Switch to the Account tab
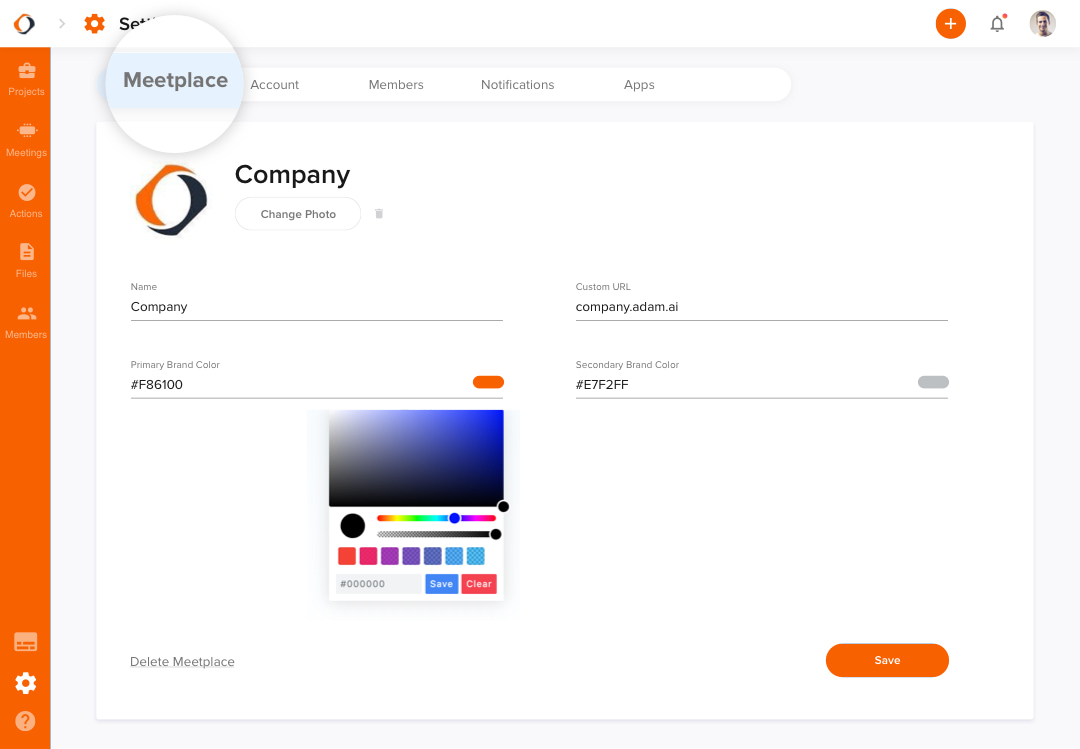Viewport: 1080px width, 749px height. point(274,85)
